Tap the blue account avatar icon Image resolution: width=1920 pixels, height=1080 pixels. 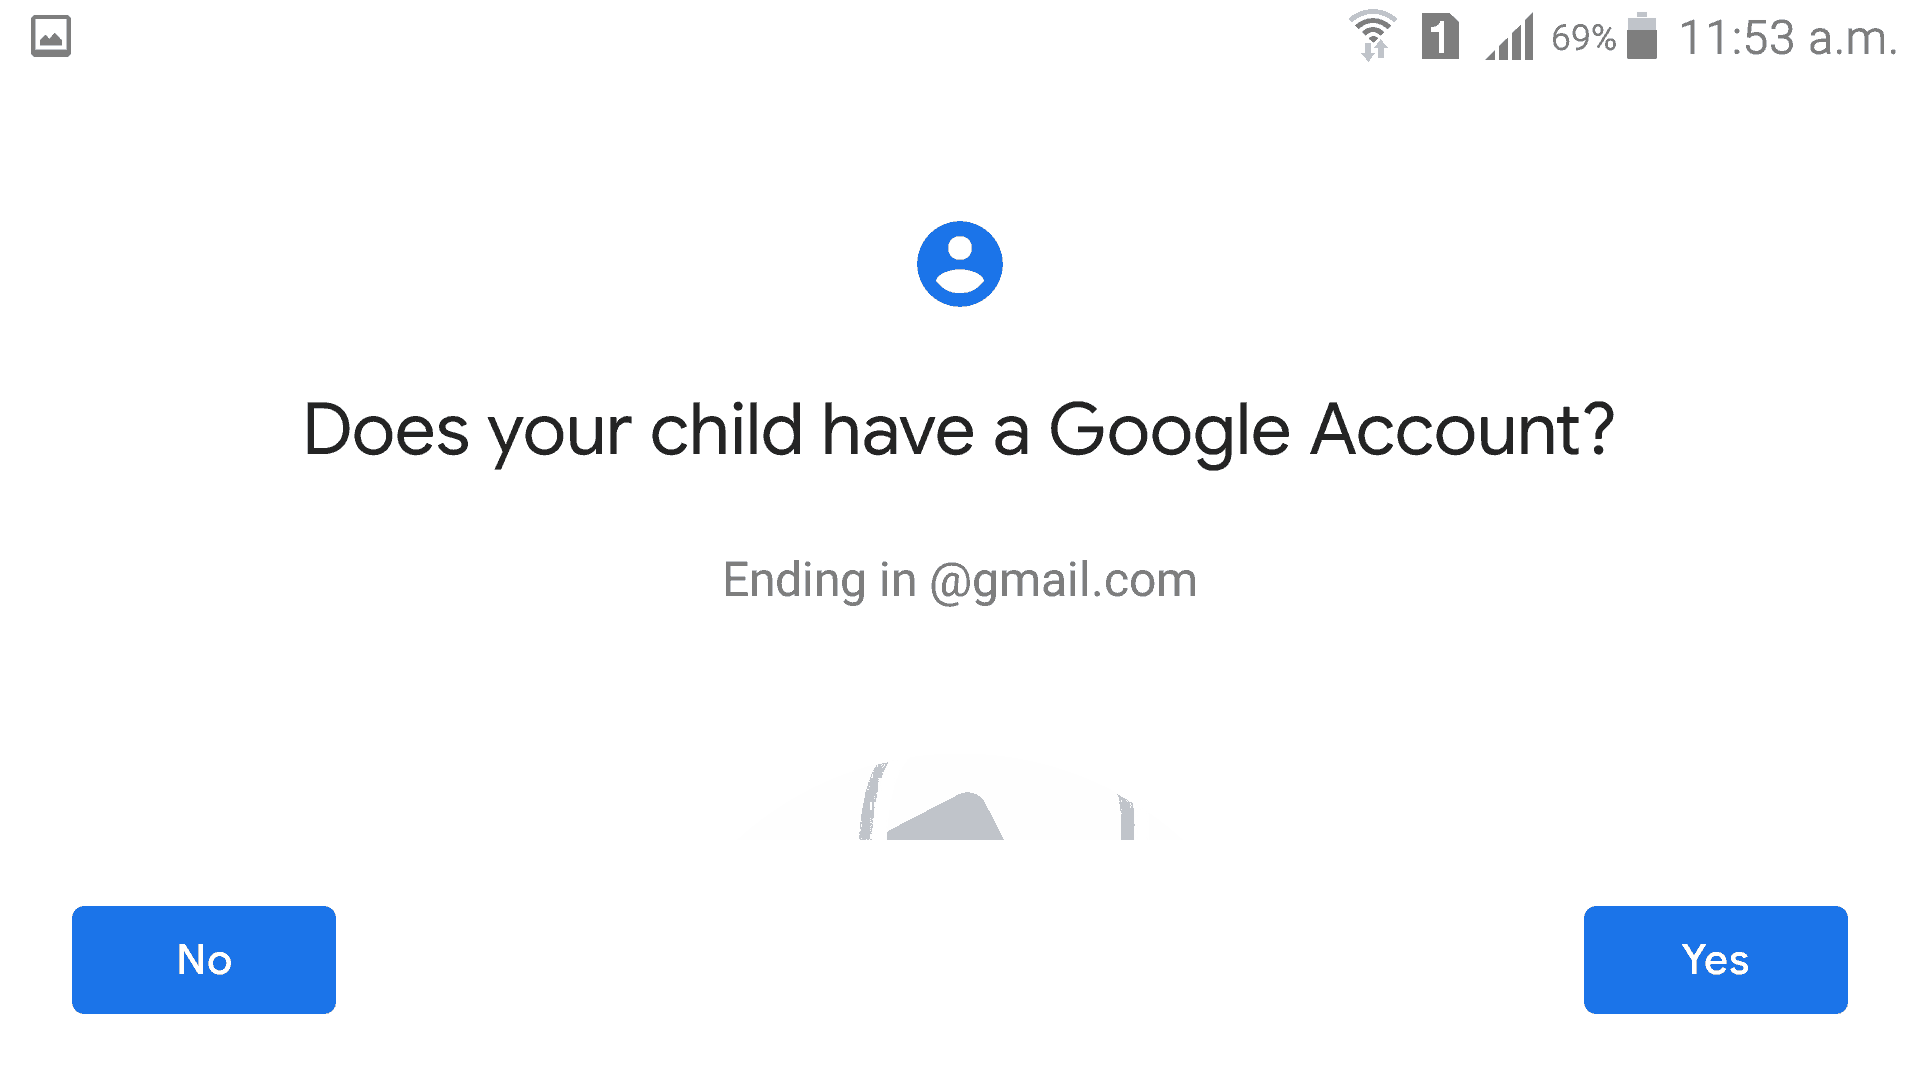[x=960, y=264]
